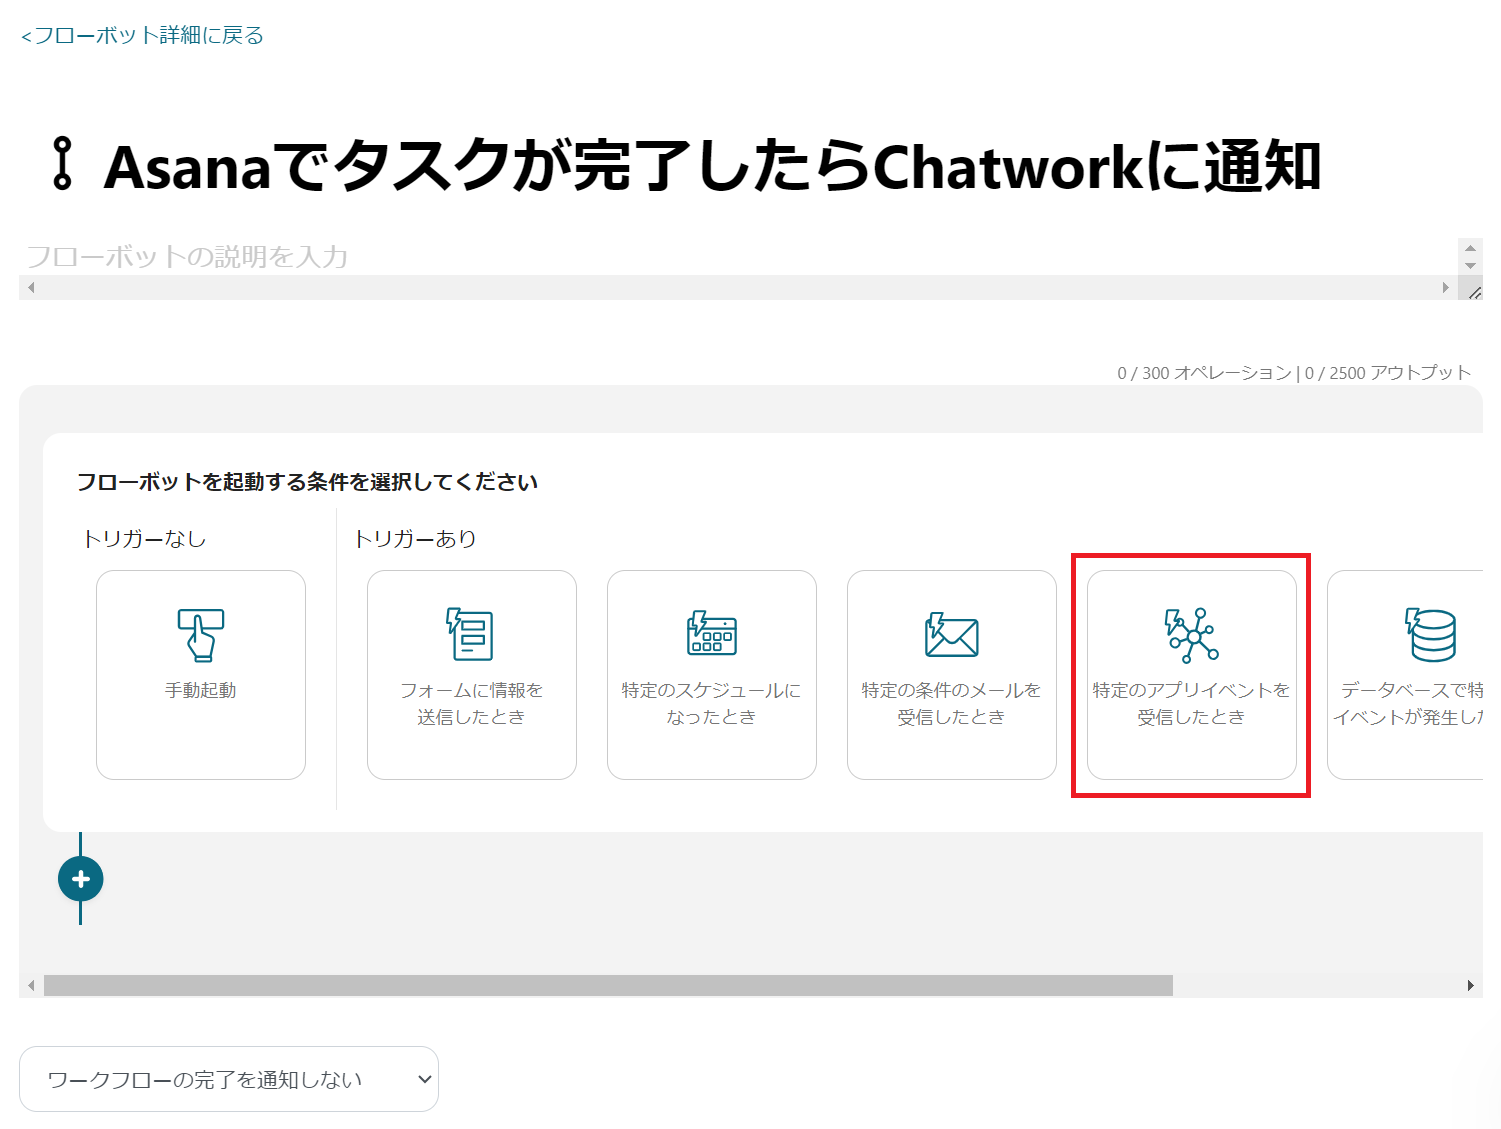The image size is (1501, 1129).
Task: Click the schedule calendar trigger icon
Action: (x=712, y=633)
